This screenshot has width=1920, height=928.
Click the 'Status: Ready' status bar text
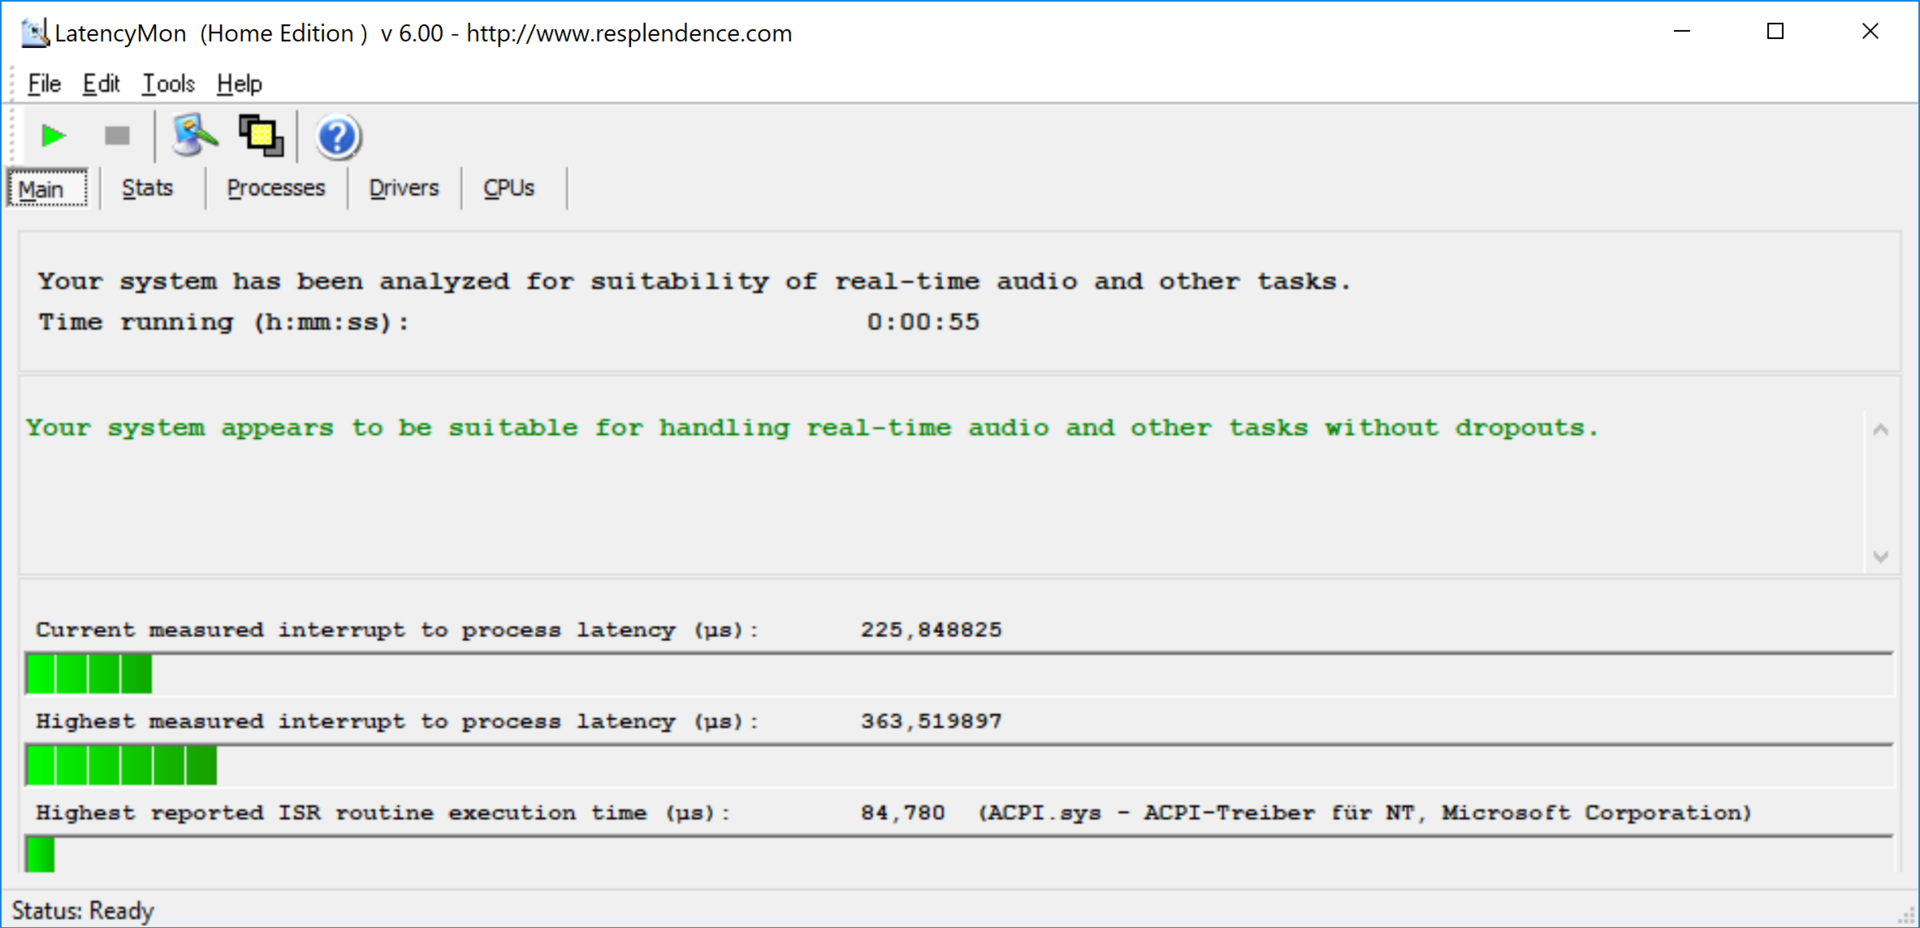click(83, 911)
